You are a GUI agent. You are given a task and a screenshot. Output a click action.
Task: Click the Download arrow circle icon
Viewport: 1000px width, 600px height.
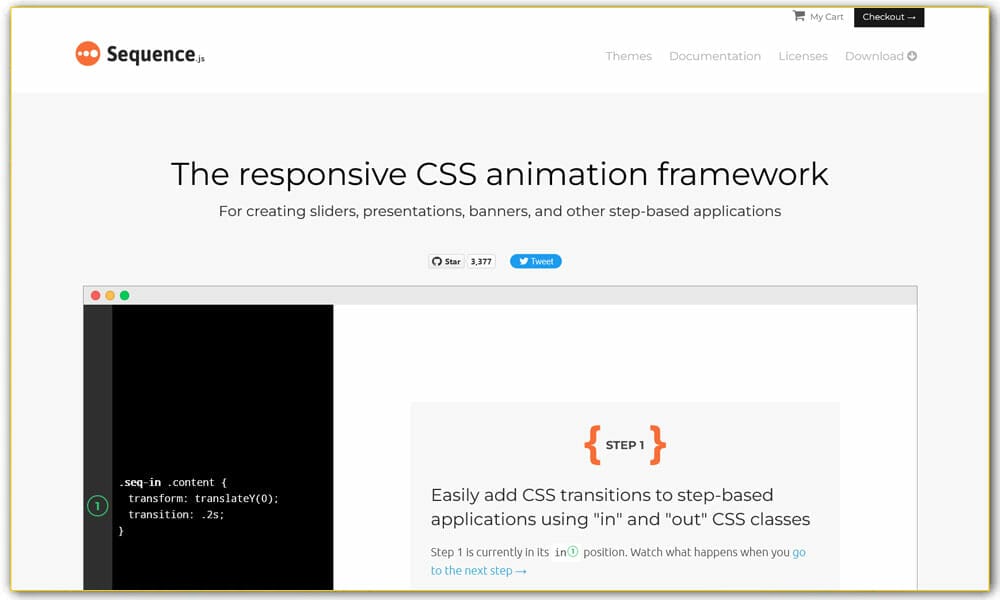pyautogui.click(x=912, y=56)
